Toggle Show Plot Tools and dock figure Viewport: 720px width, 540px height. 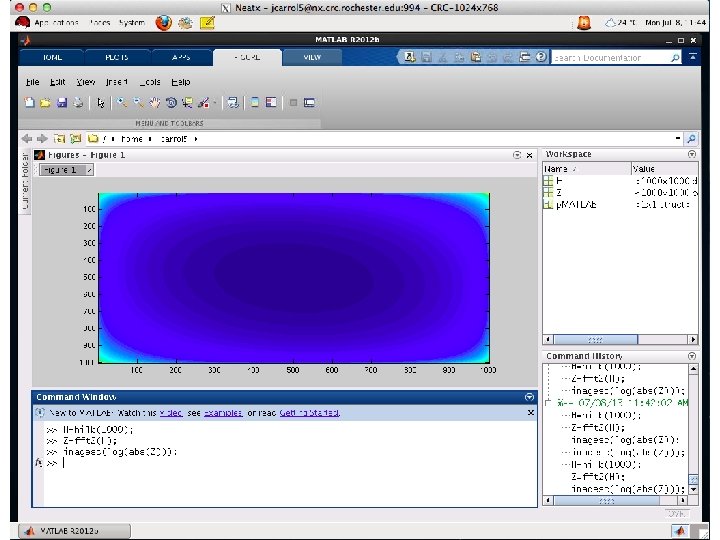tap(310, 102)
